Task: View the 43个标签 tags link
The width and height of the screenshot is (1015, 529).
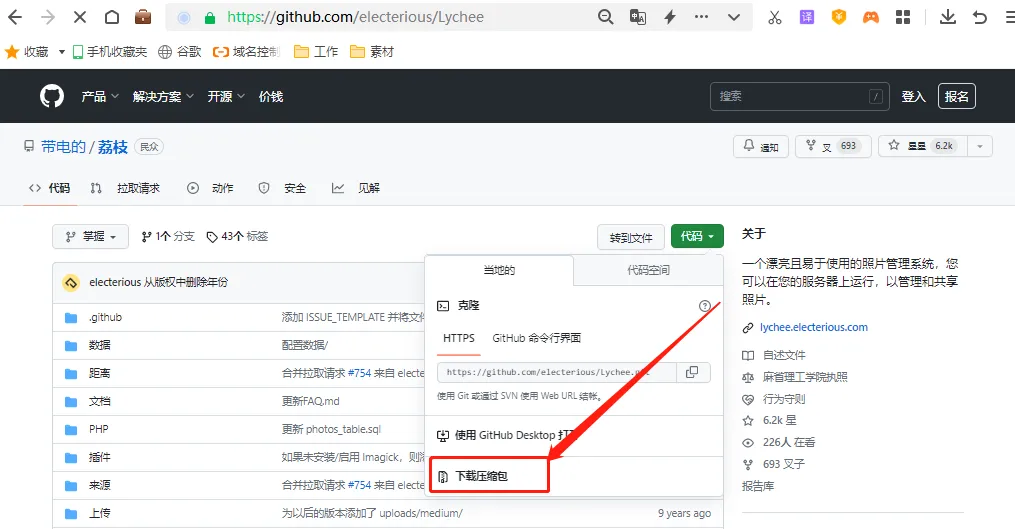Action: [x=237, y=236]
